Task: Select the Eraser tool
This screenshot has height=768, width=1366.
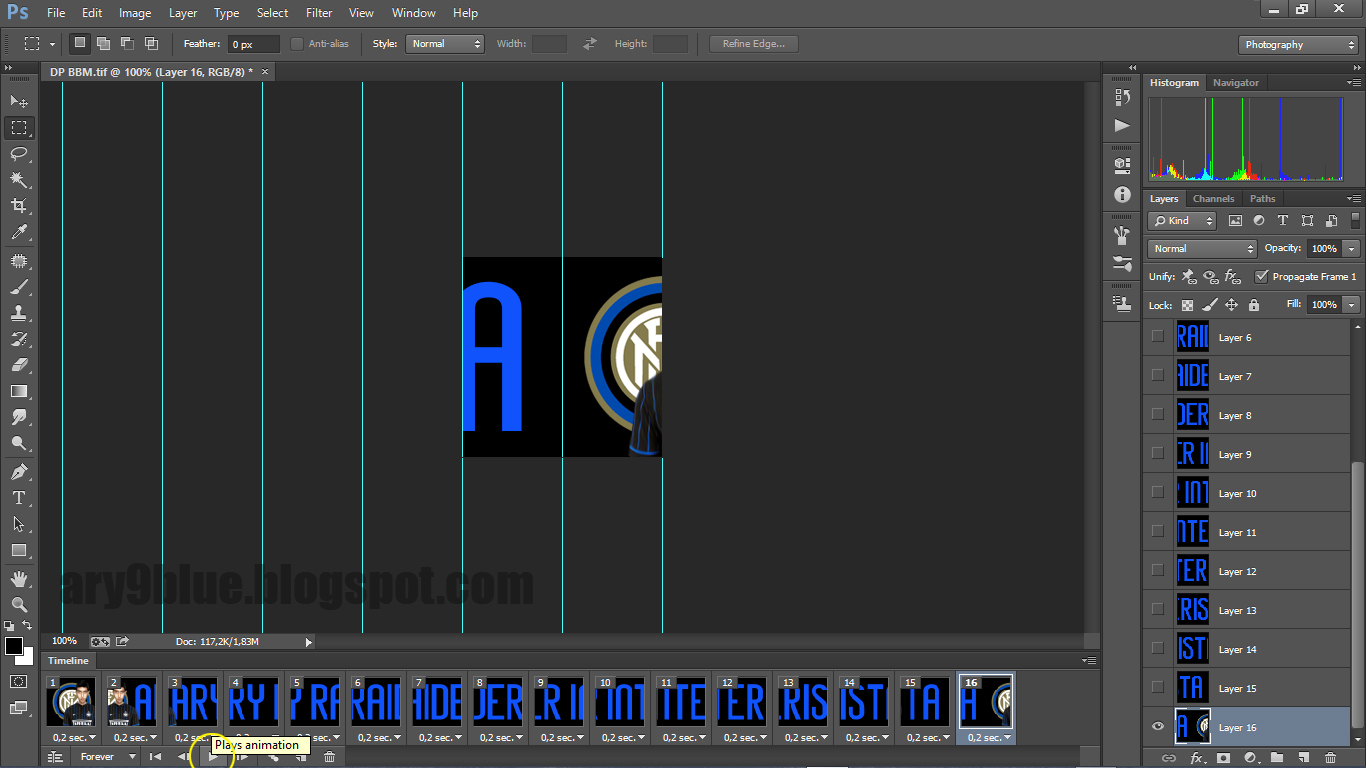Action: tap(19, 364)
